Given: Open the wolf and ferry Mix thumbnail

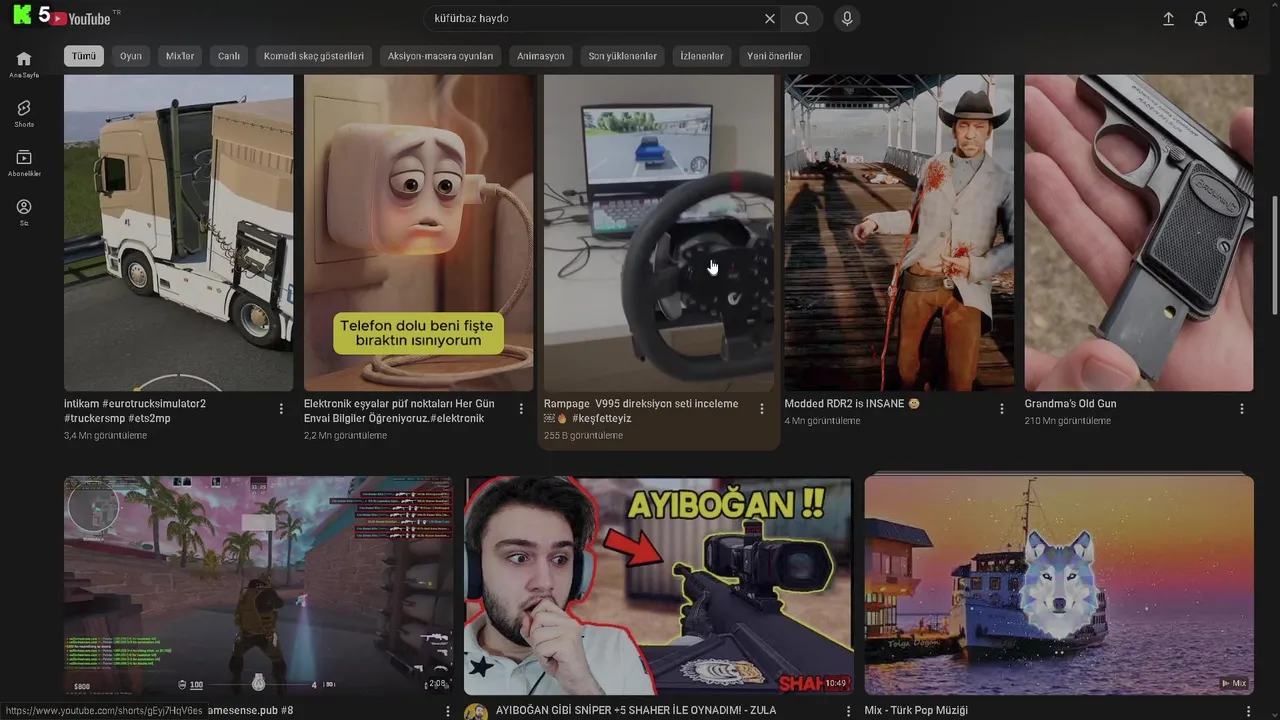Looking at the screenshot, I should 1059,585.
